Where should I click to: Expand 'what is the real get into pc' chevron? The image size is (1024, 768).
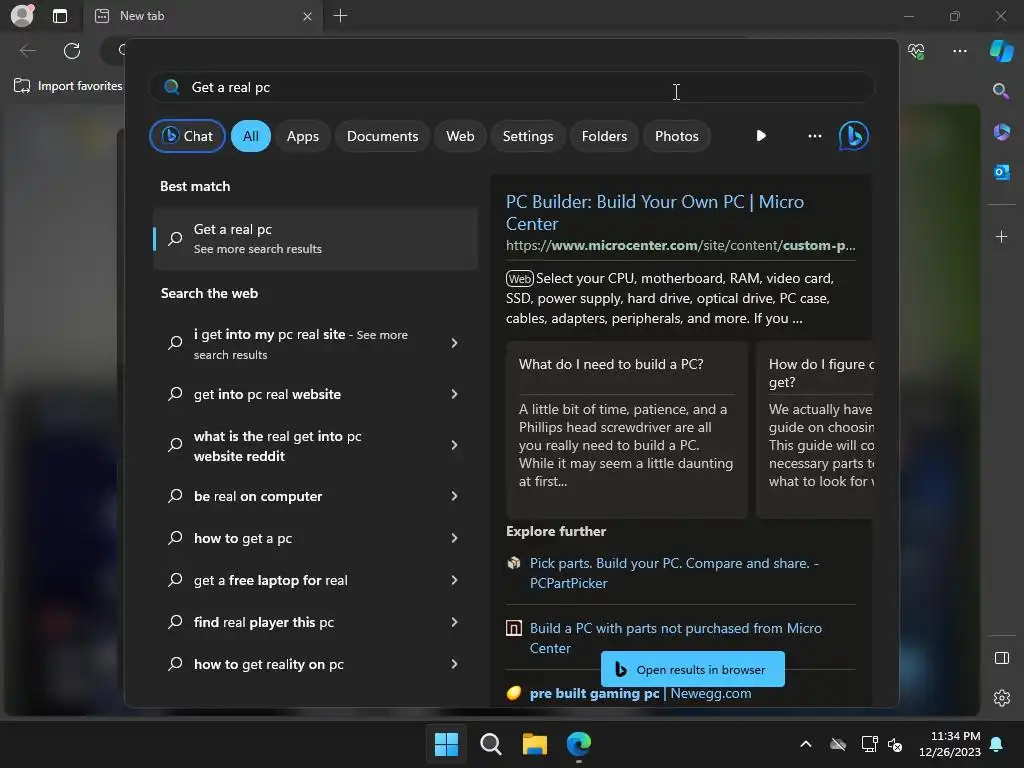click(x=455, y=445)
